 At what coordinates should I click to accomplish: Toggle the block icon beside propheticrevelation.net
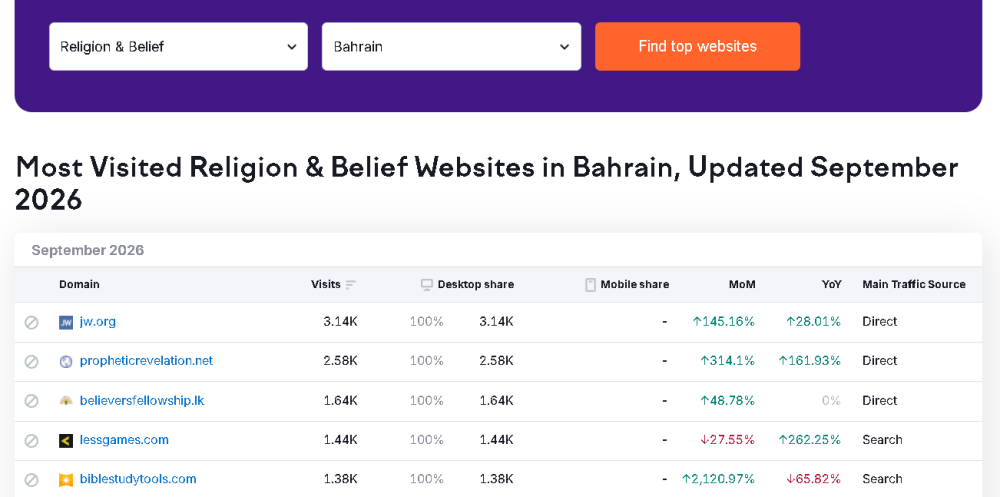click(x=31, y=362)
